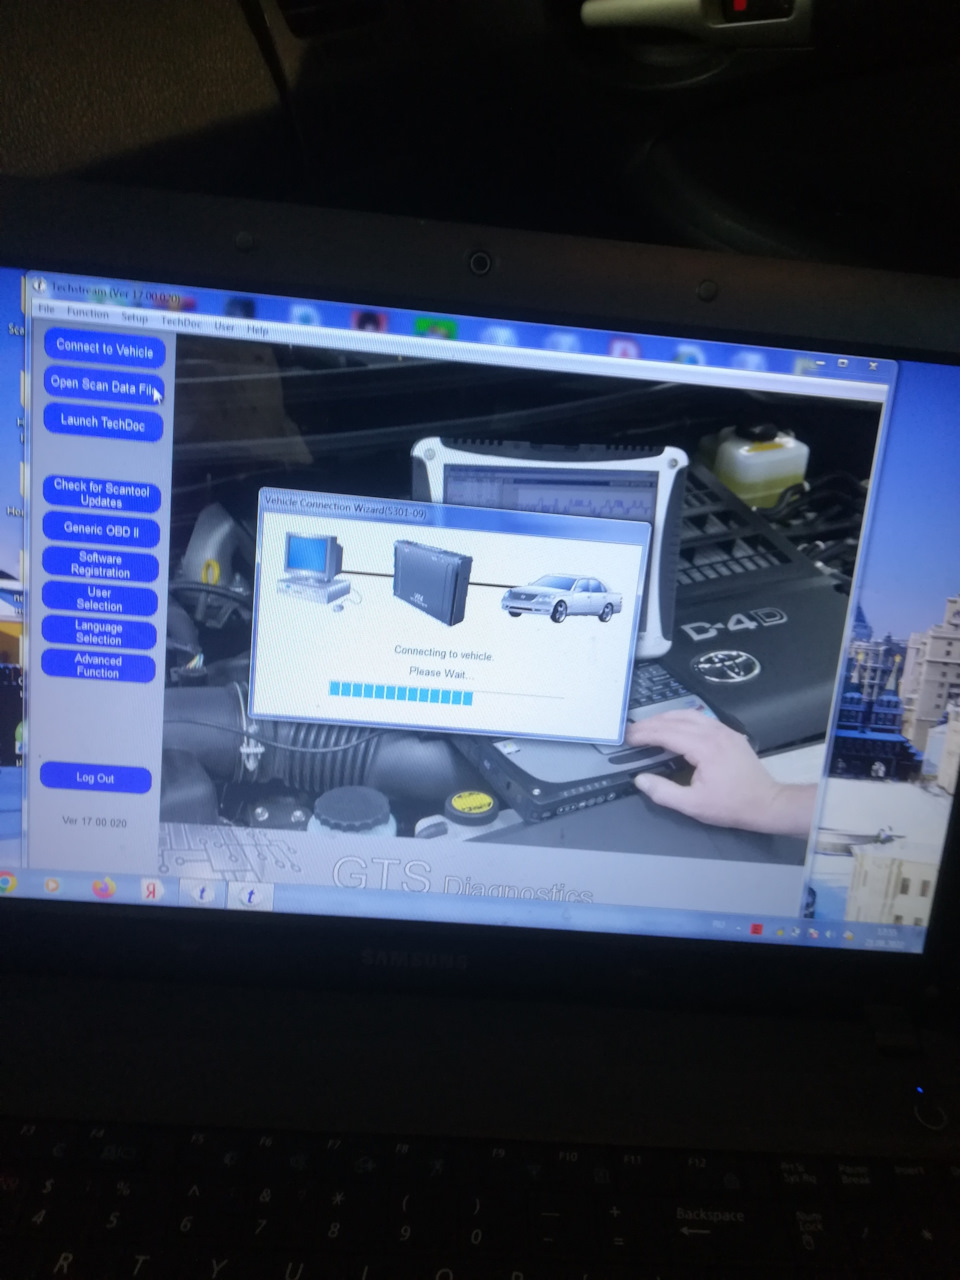Viewport: 960px width, 1280px height.
Task: Open the Setup menu
Action: point(134,318)
